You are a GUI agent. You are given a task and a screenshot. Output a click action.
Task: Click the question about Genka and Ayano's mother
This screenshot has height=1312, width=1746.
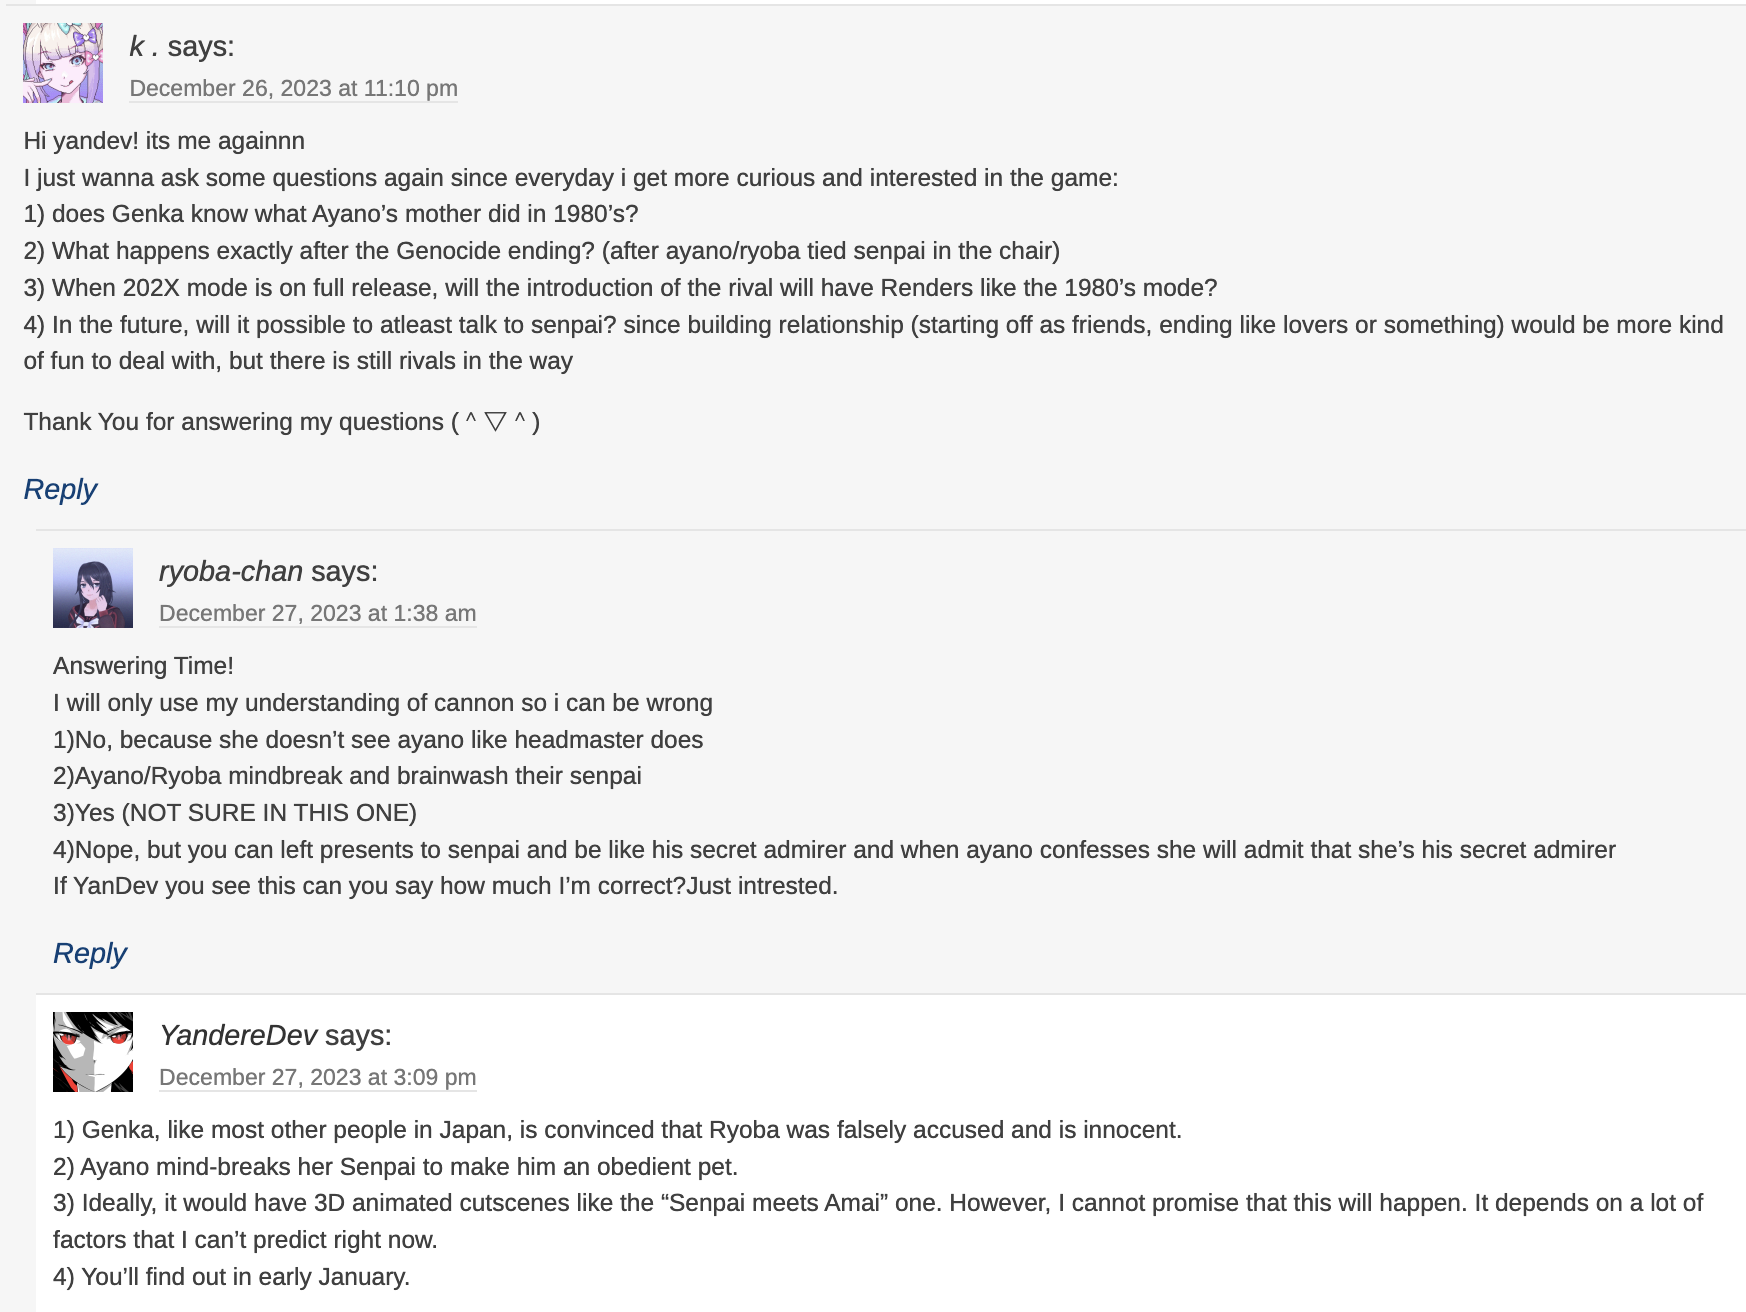[x=331, y=214]
